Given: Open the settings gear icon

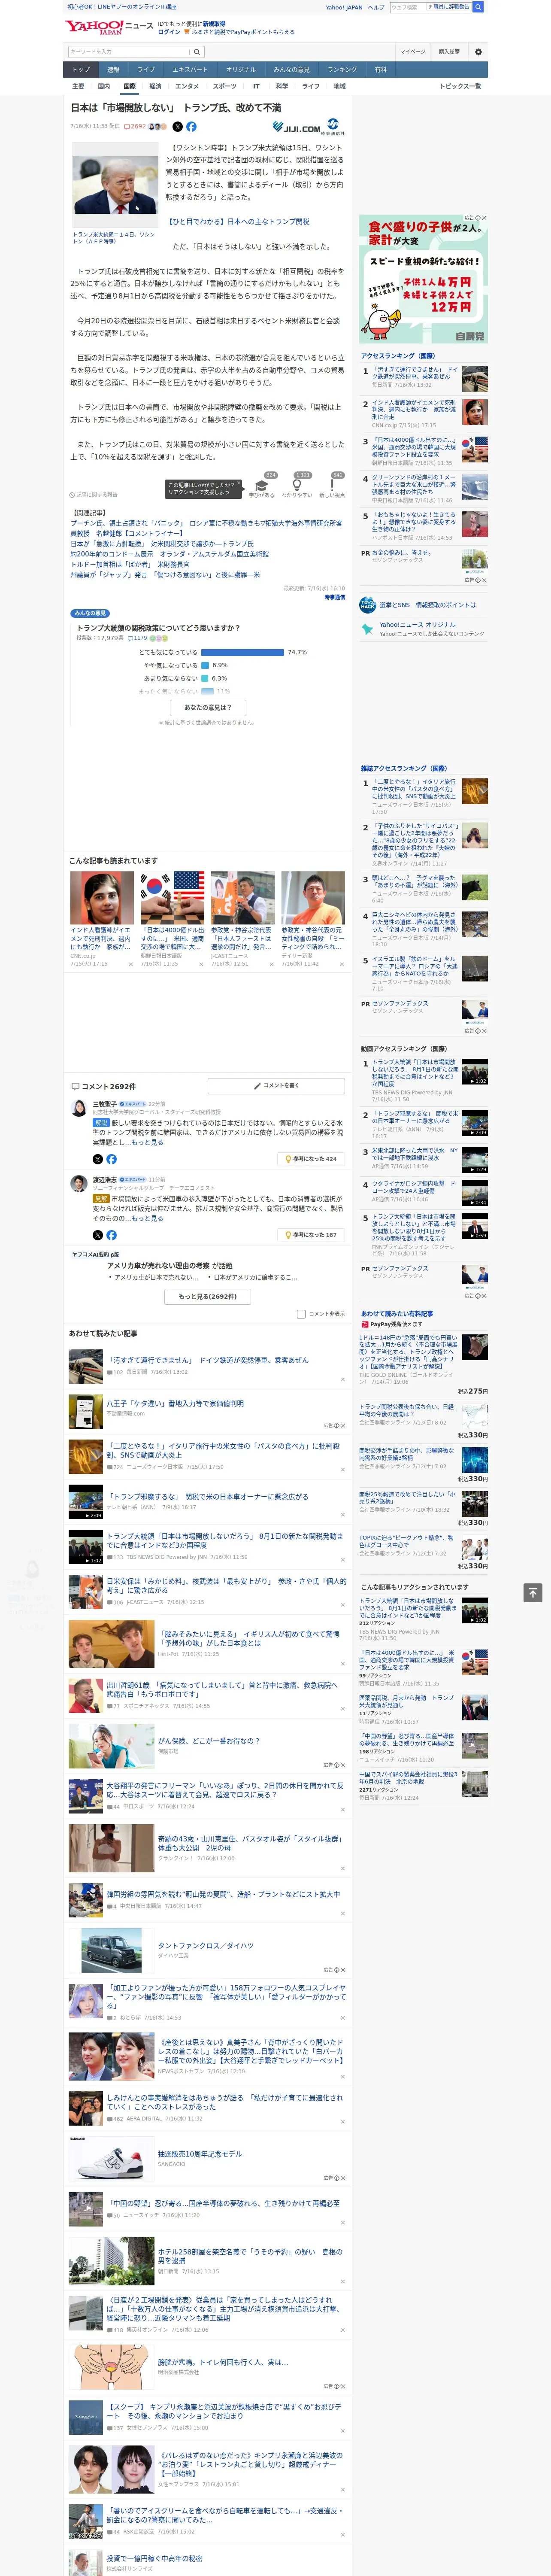Looking at the screenshot, I should [478, 52].
